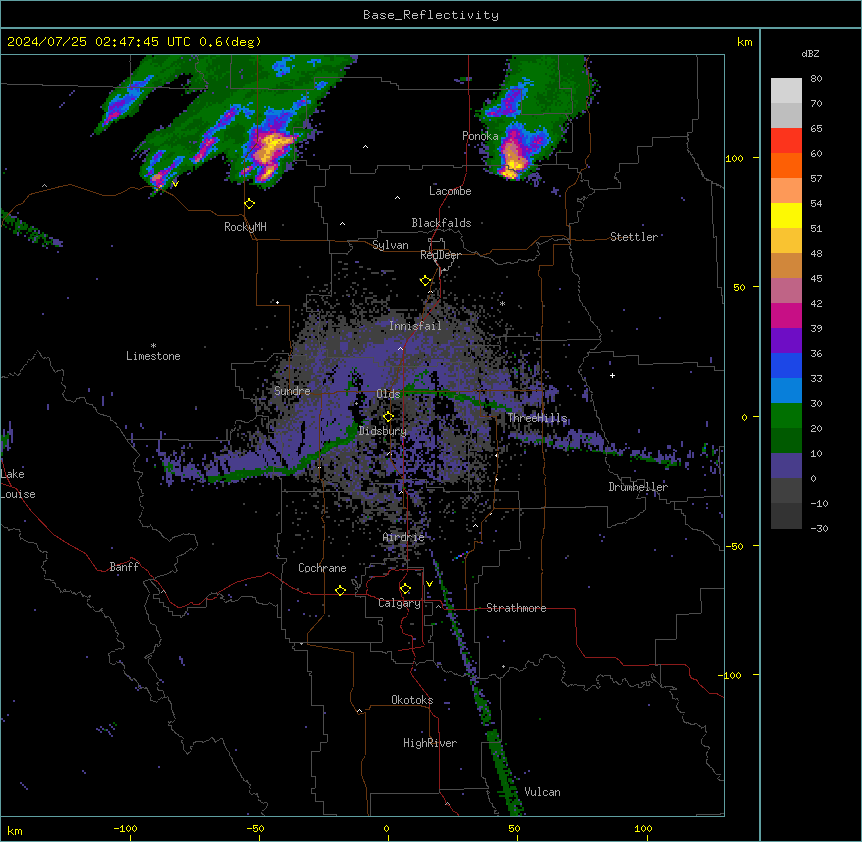The image size is (862, 842).
Task: Select the yellow diamond marker below Olds
Action: tap(388, 417)
